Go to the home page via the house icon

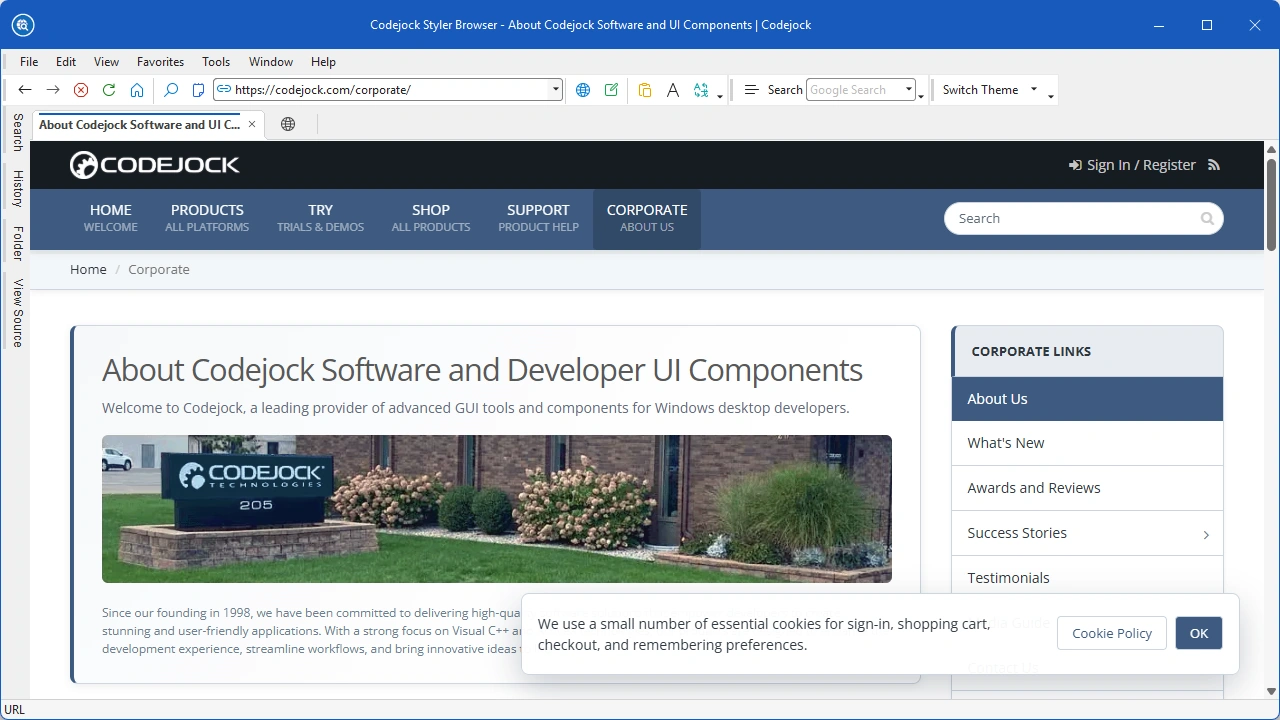coord(137,90)
